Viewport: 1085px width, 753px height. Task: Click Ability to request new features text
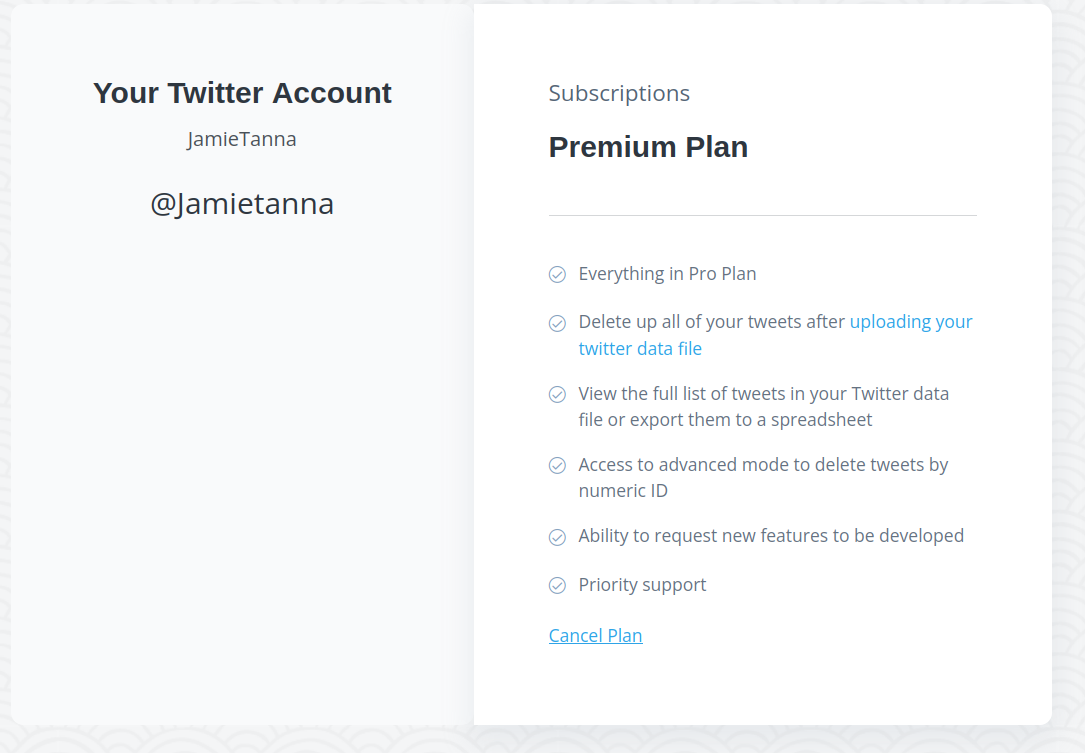point(771,536)
